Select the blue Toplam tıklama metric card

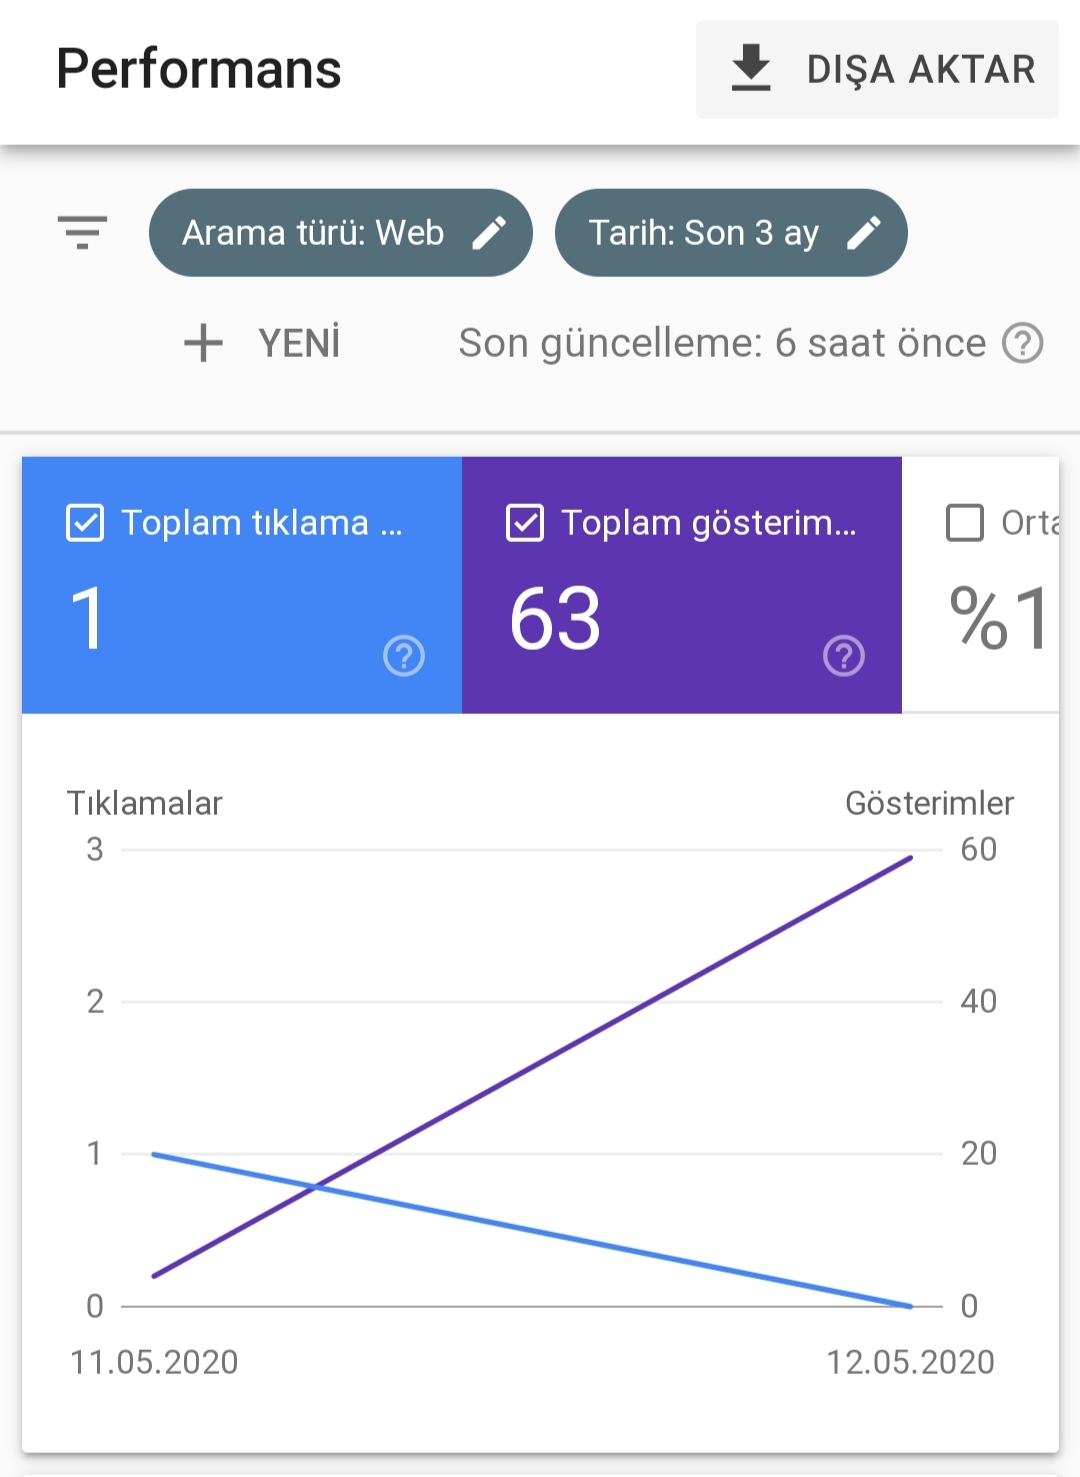[x=242, y=585]
